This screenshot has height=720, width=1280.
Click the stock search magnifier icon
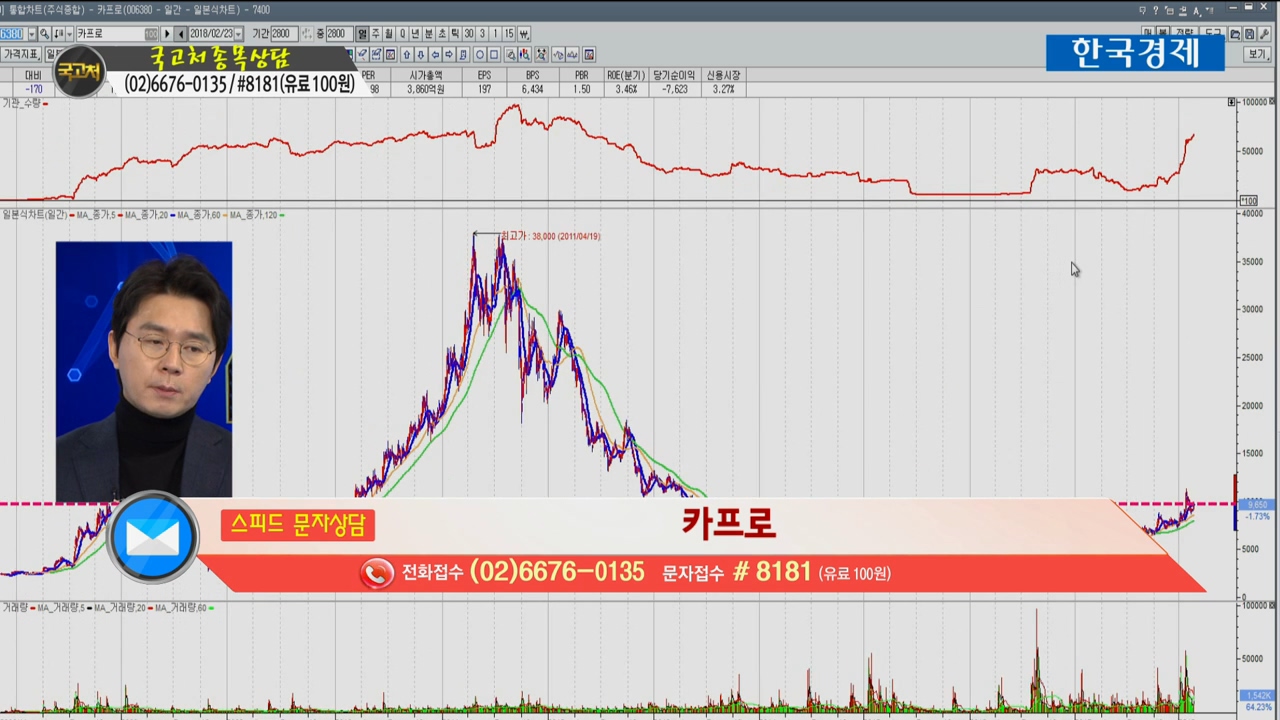[45, 34]
